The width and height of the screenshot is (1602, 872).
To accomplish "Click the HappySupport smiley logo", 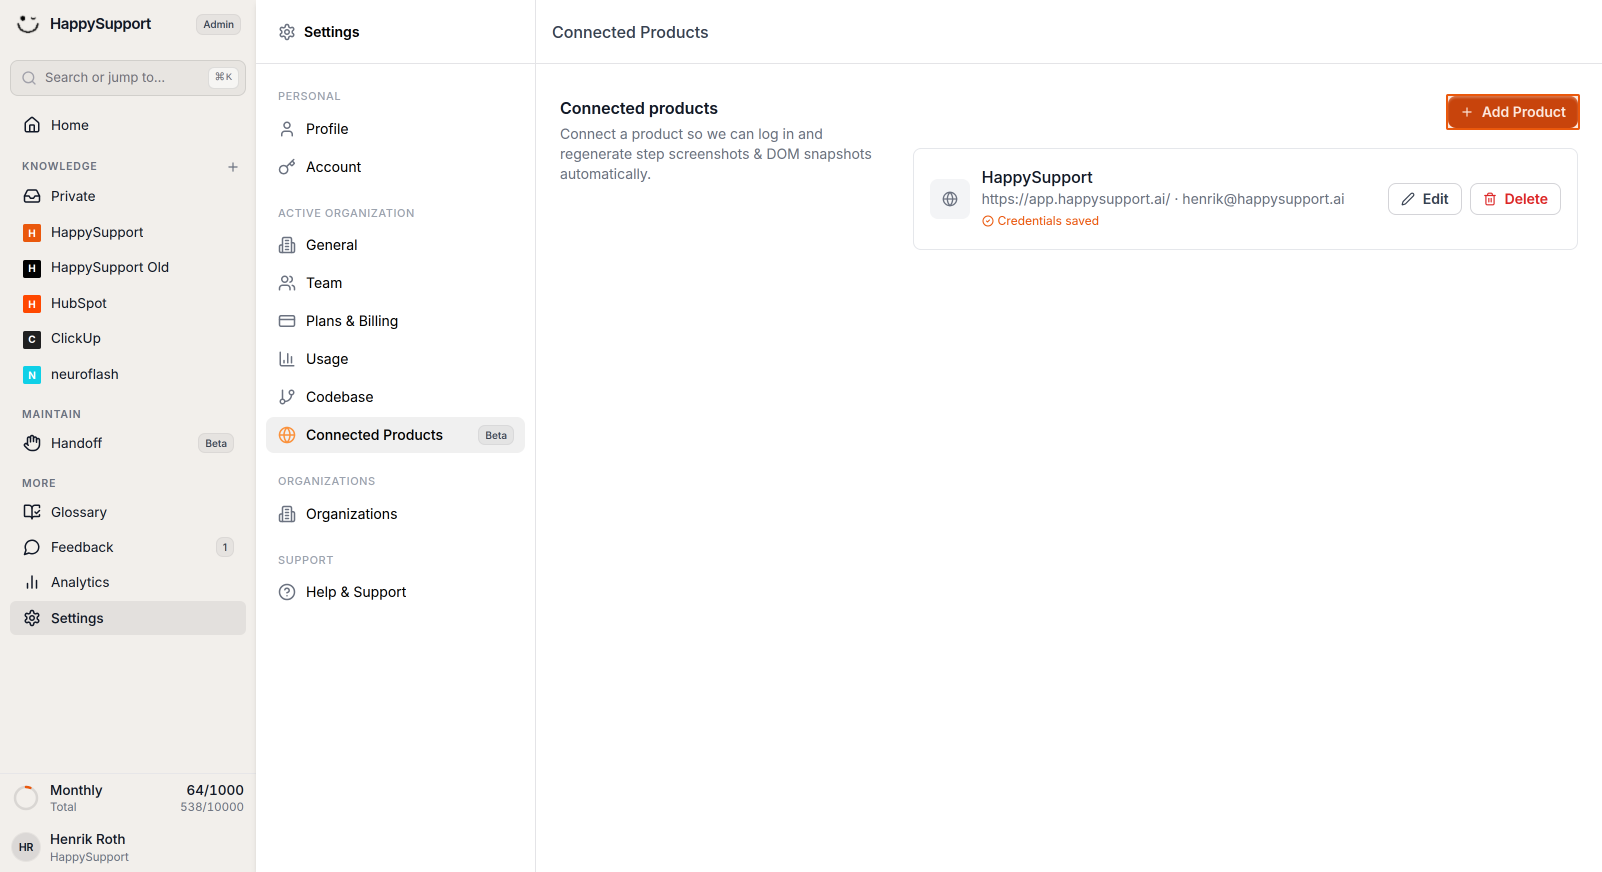I will pyautogui.click(x=28, y=24).
